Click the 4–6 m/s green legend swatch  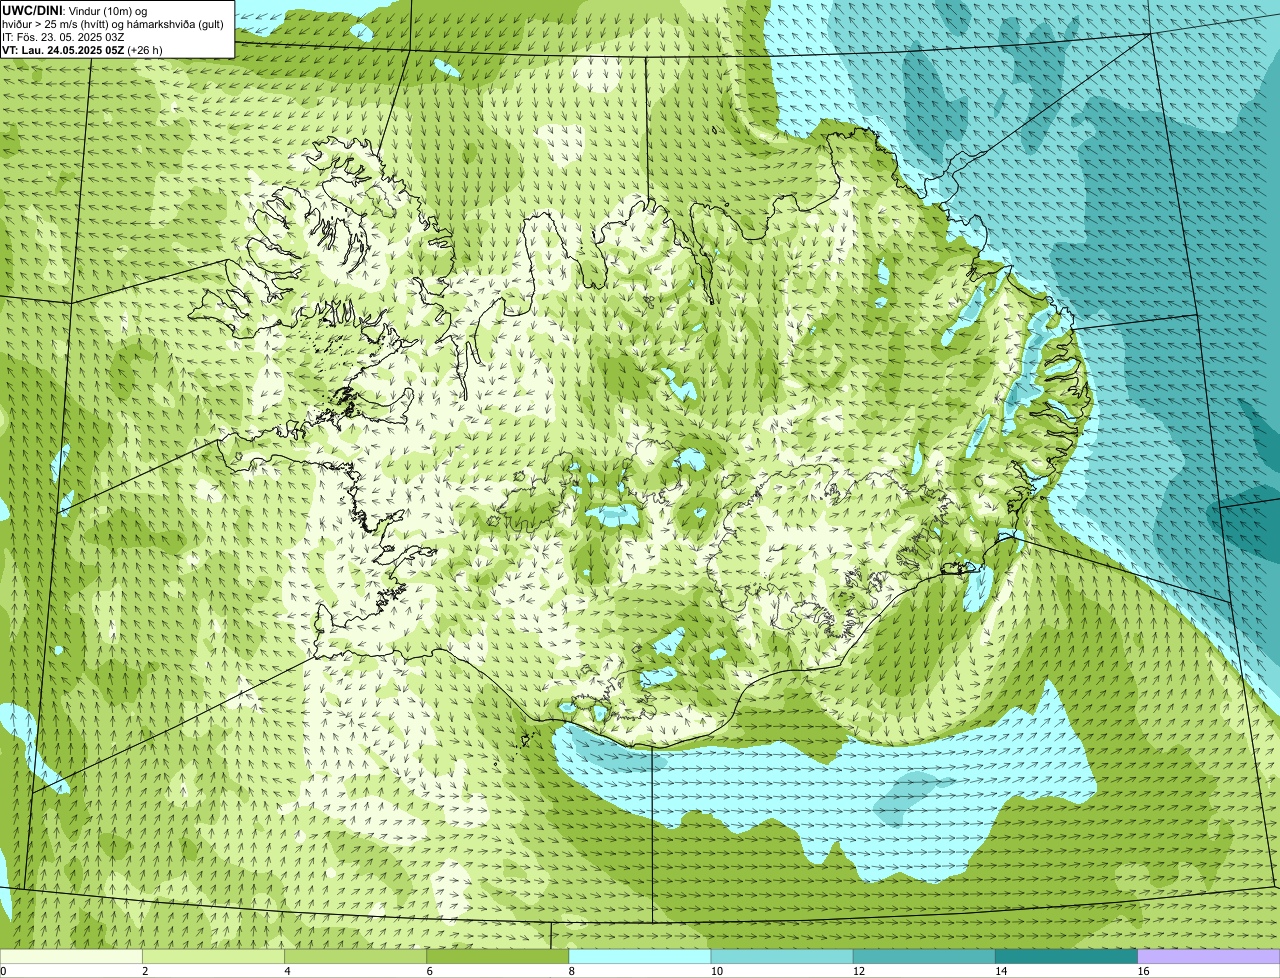(x=355, y=956)
